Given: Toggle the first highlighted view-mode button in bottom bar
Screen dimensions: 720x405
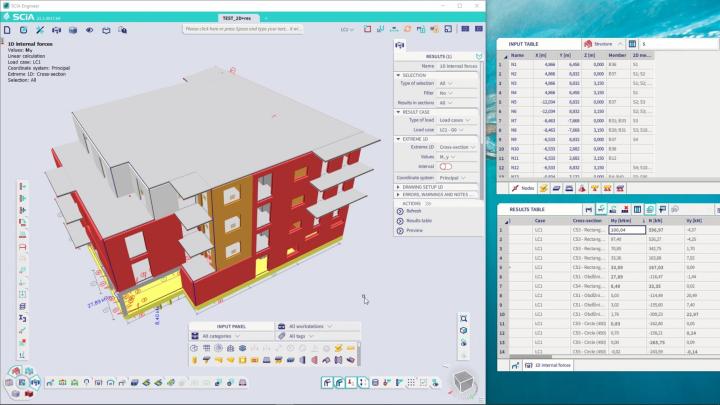Looking at the screenshot, I should point(327,382).
